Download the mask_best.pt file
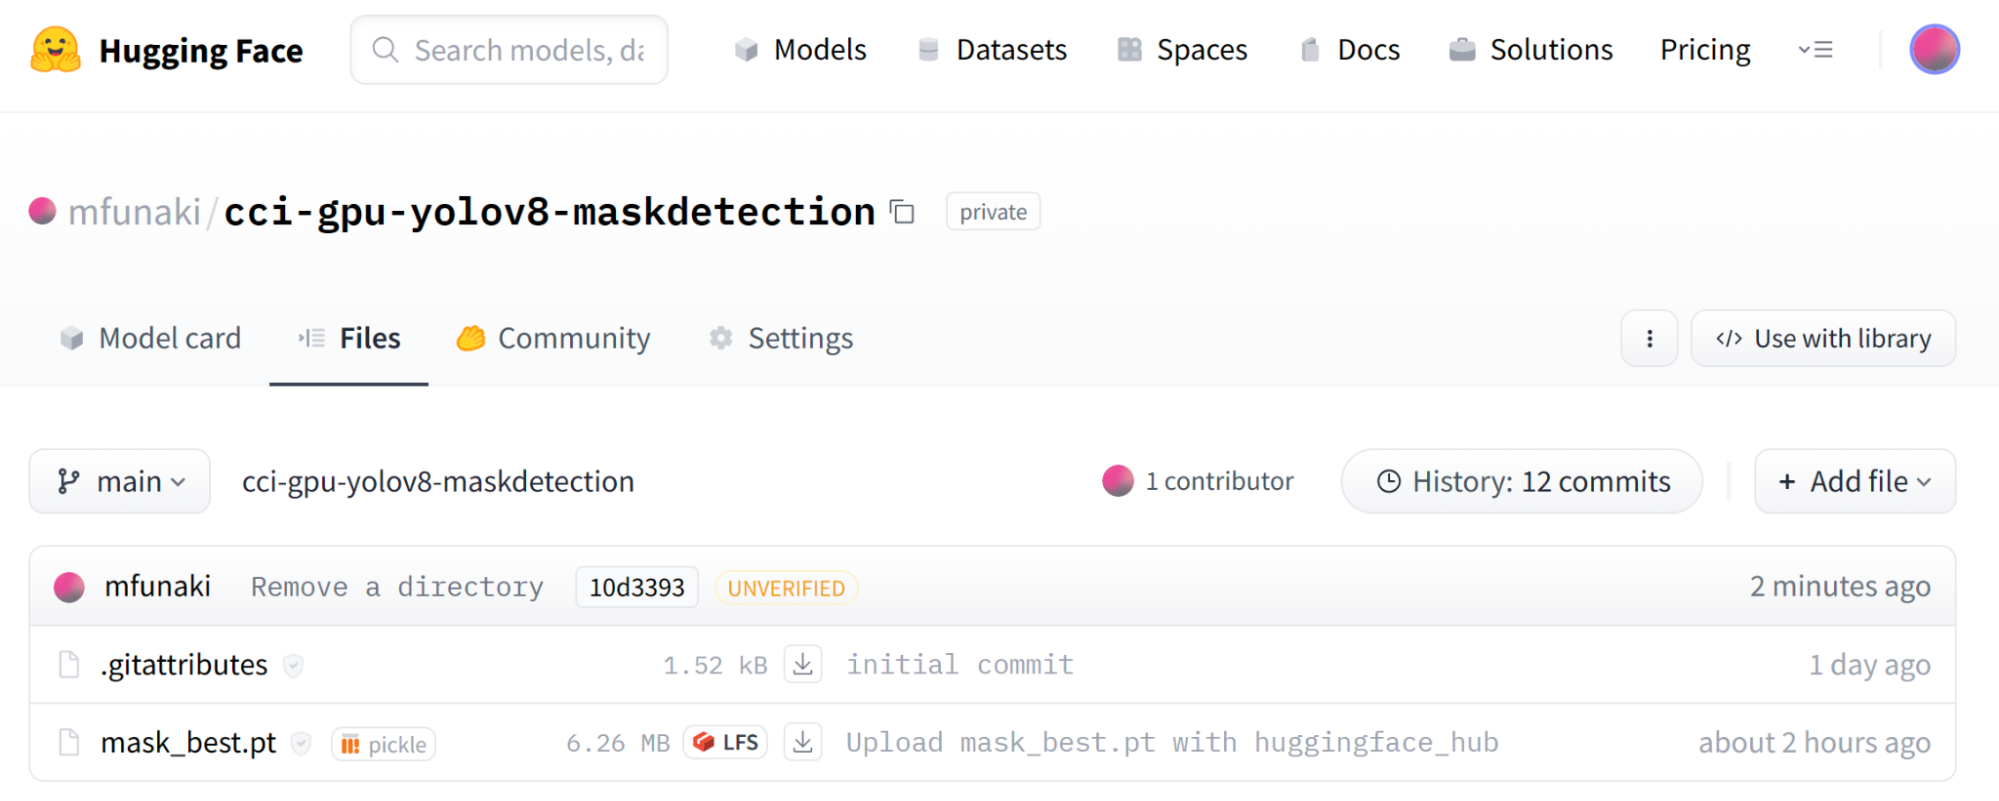 (803, 742)
